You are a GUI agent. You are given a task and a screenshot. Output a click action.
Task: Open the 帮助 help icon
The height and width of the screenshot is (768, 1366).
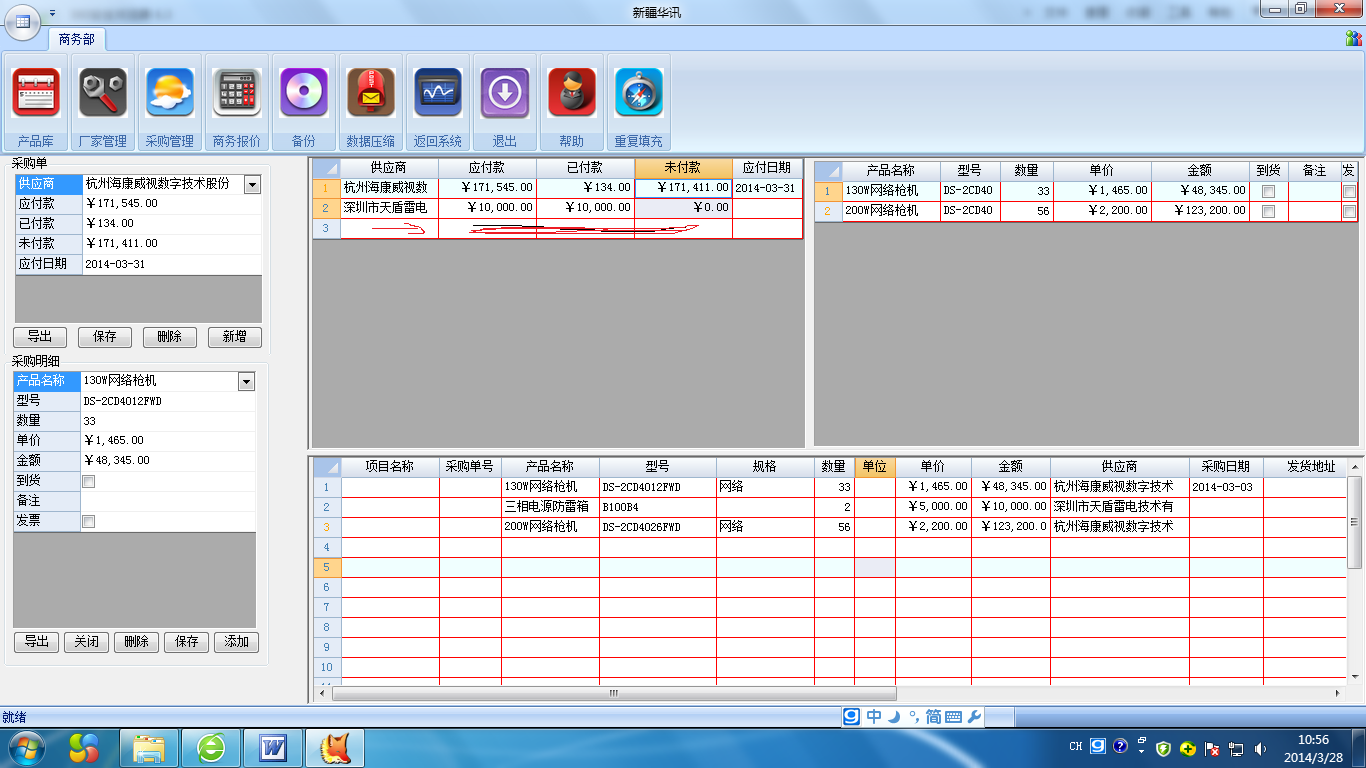pyautogui.click(x=572, y=94)
